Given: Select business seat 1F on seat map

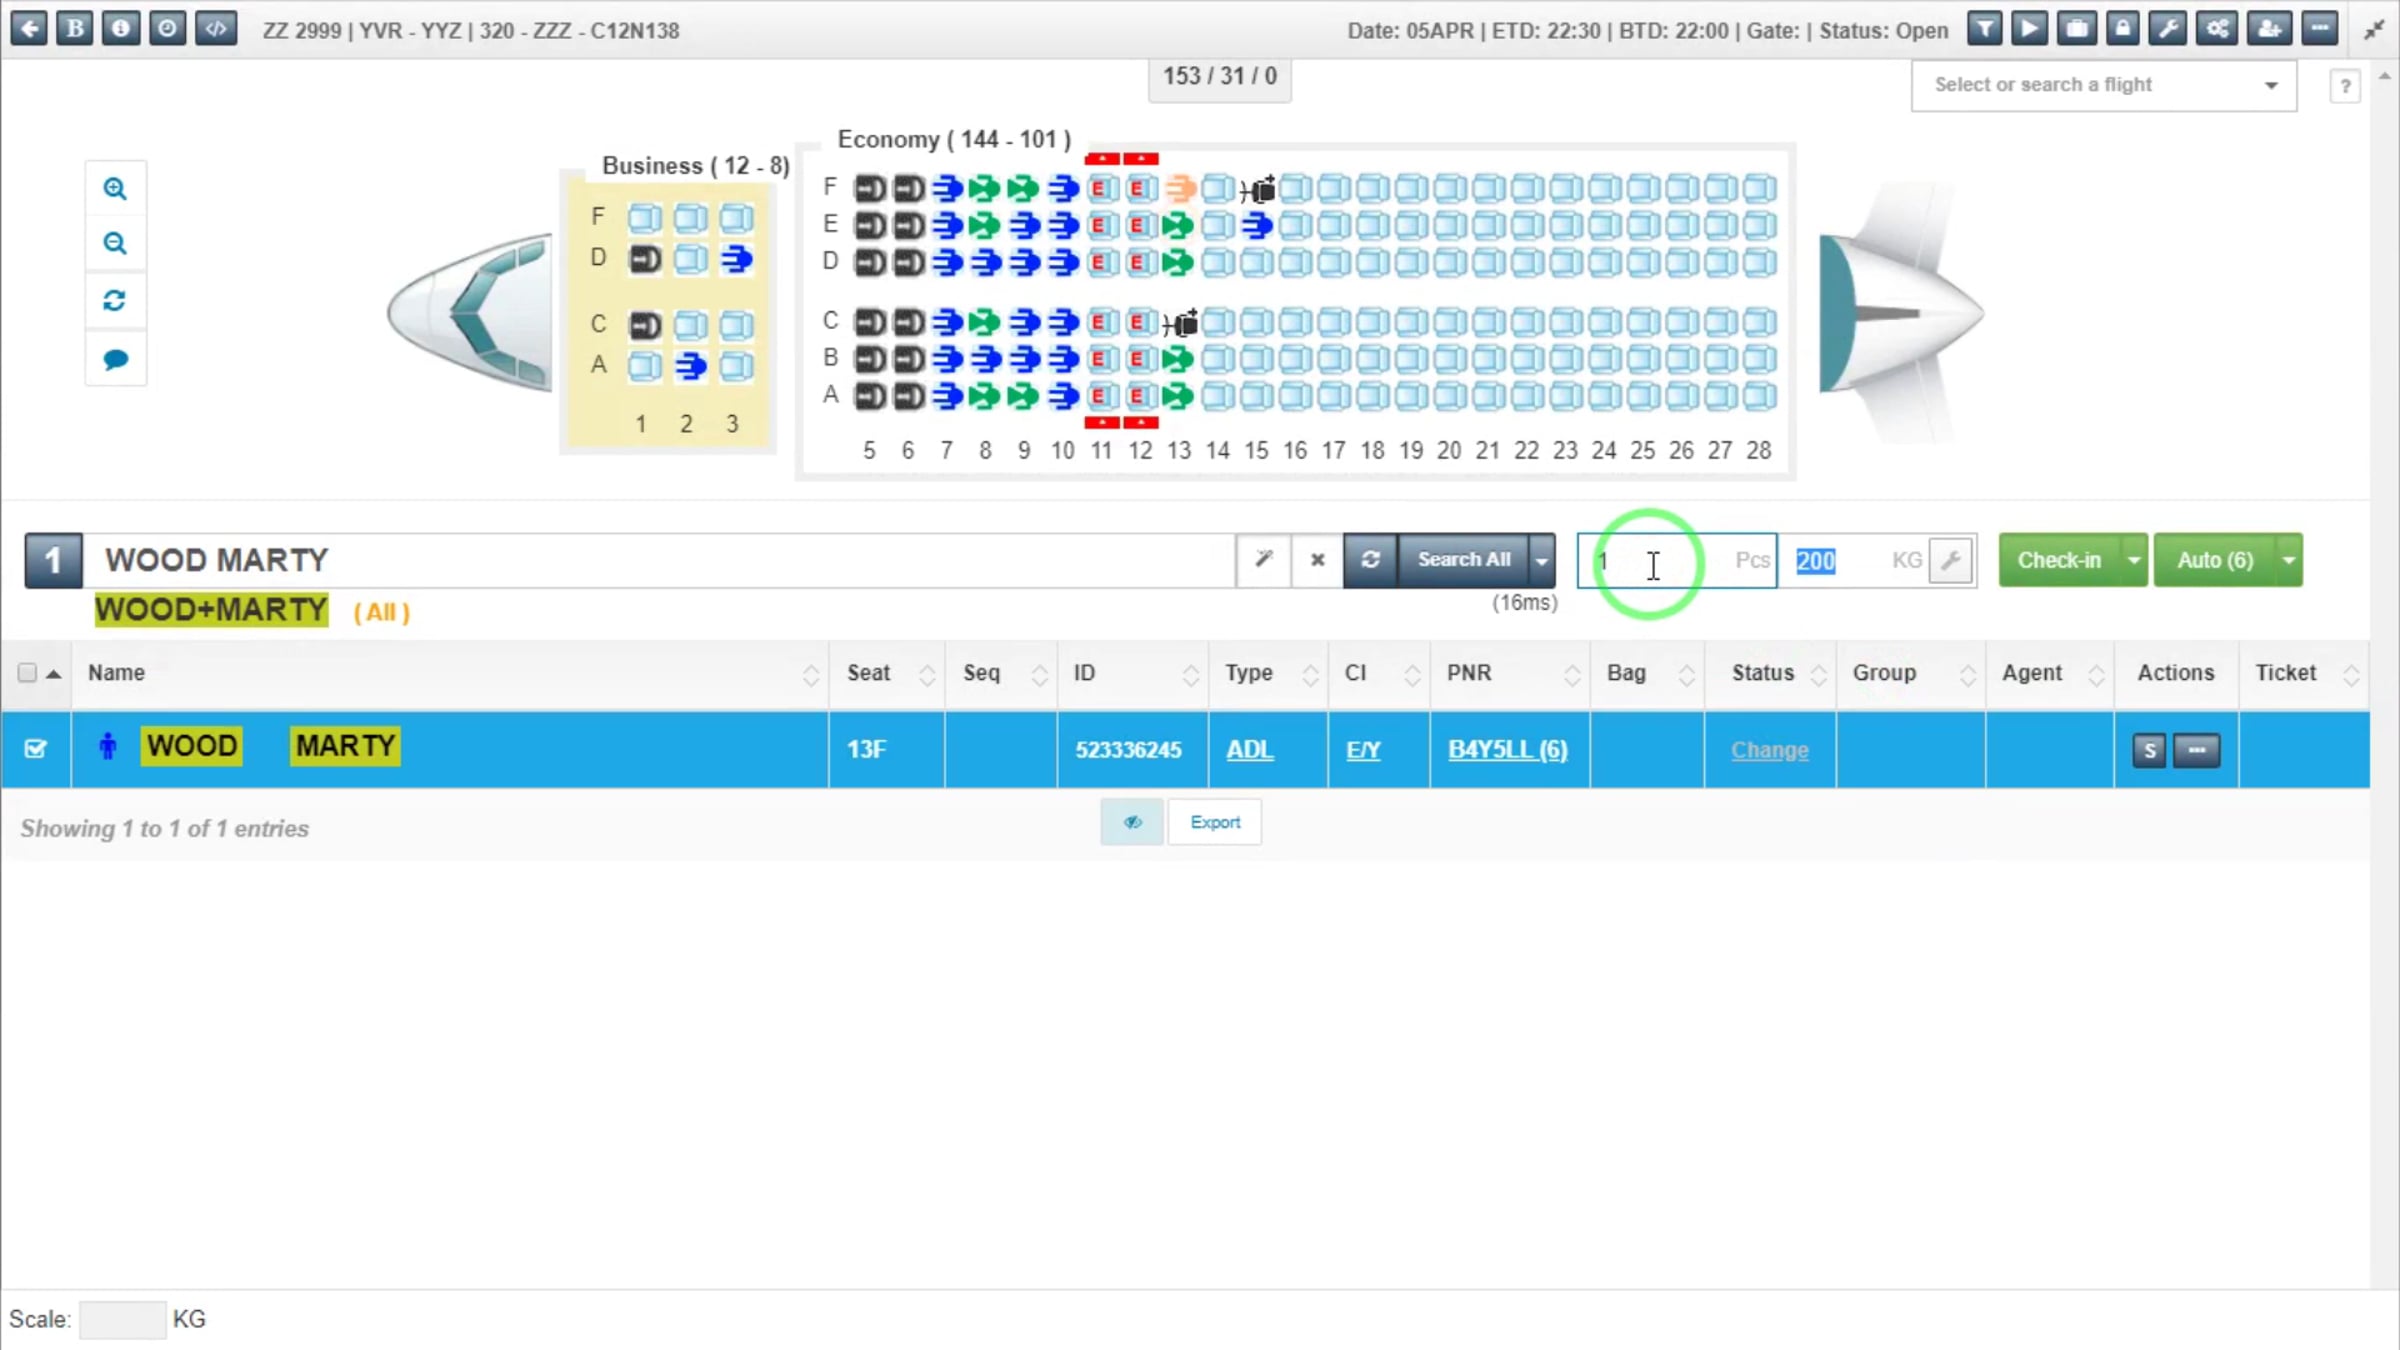Looking at the screenshot, I should 644,217.
